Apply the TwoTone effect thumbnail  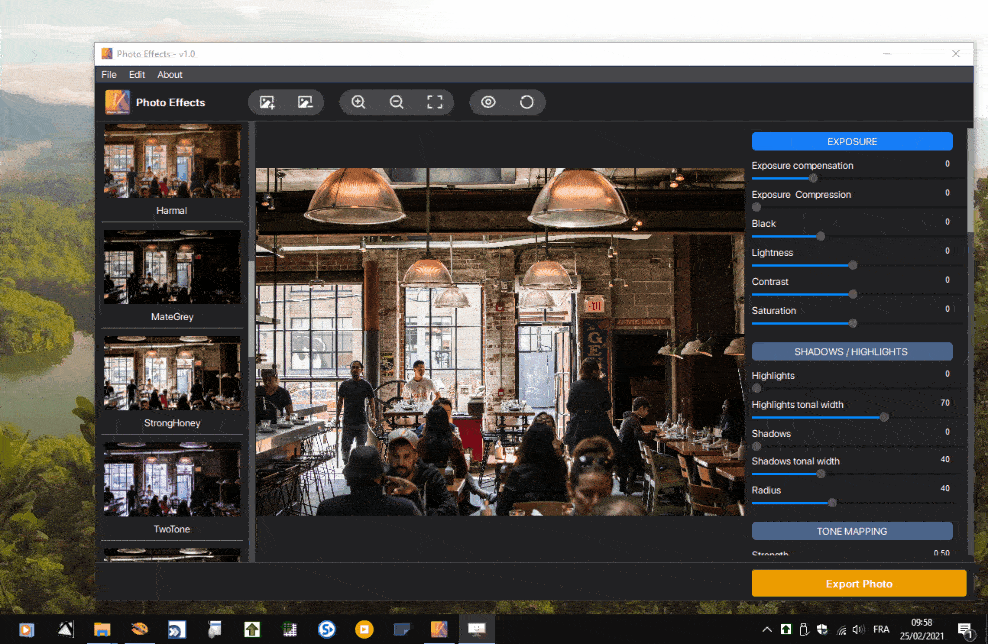(172, 479)
